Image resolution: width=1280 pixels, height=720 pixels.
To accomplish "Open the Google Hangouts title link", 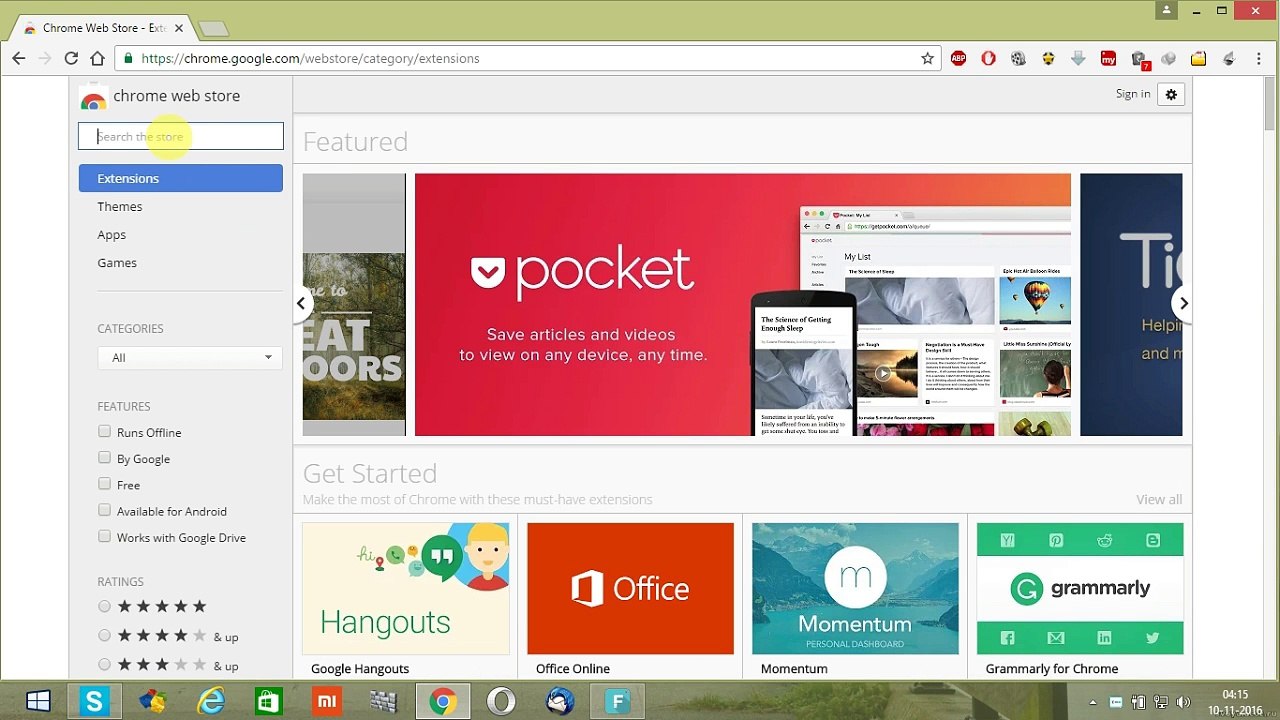I will 360,668.
